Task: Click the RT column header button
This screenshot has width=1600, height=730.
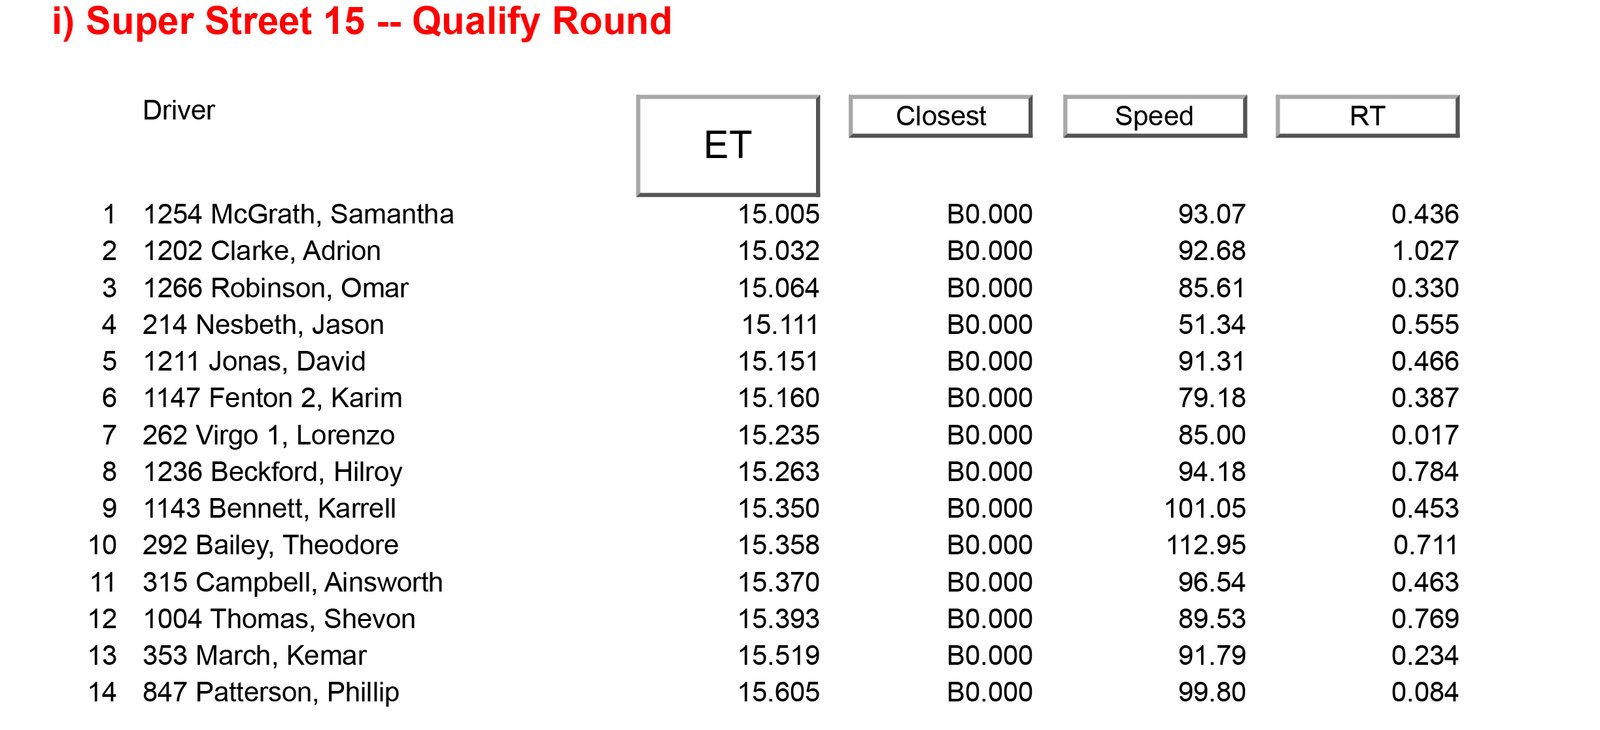Action: pos(1368,116)
